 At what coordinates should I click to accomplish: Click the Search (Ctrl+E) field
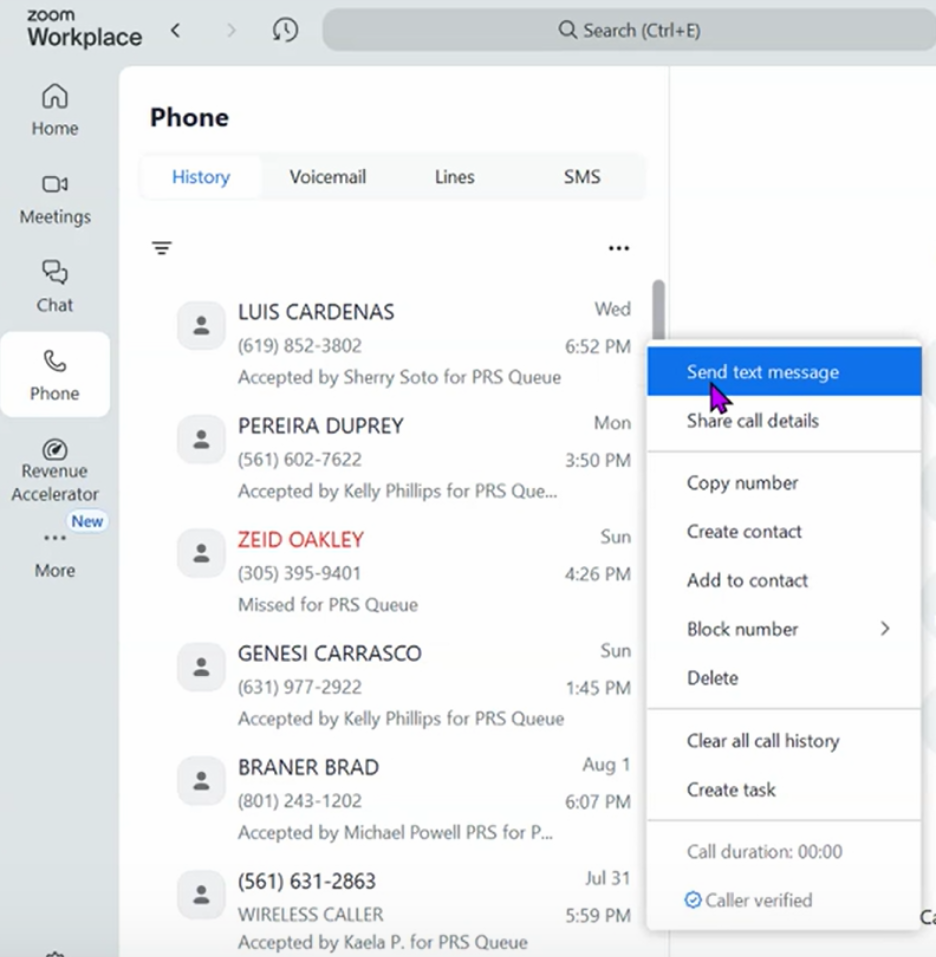pyautogui.click(x=629, y=30)
